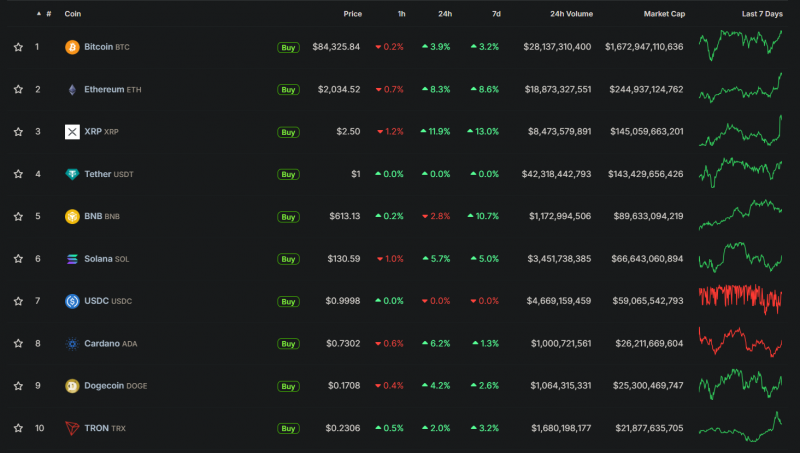
Task: Click the XRP logo icon
Action: click(x=72, y=132)
